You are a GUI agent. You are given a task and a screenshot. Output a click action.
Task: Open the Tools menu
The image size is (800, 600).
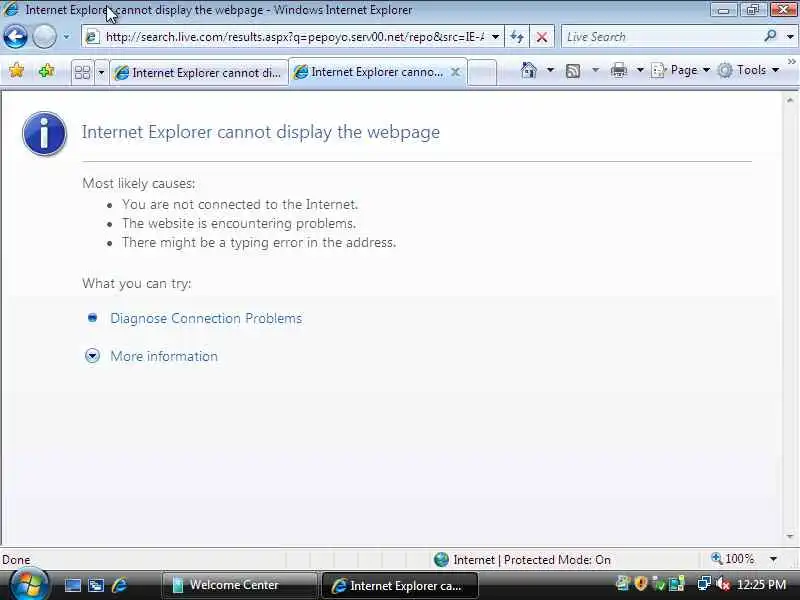(x=748, y=70)
